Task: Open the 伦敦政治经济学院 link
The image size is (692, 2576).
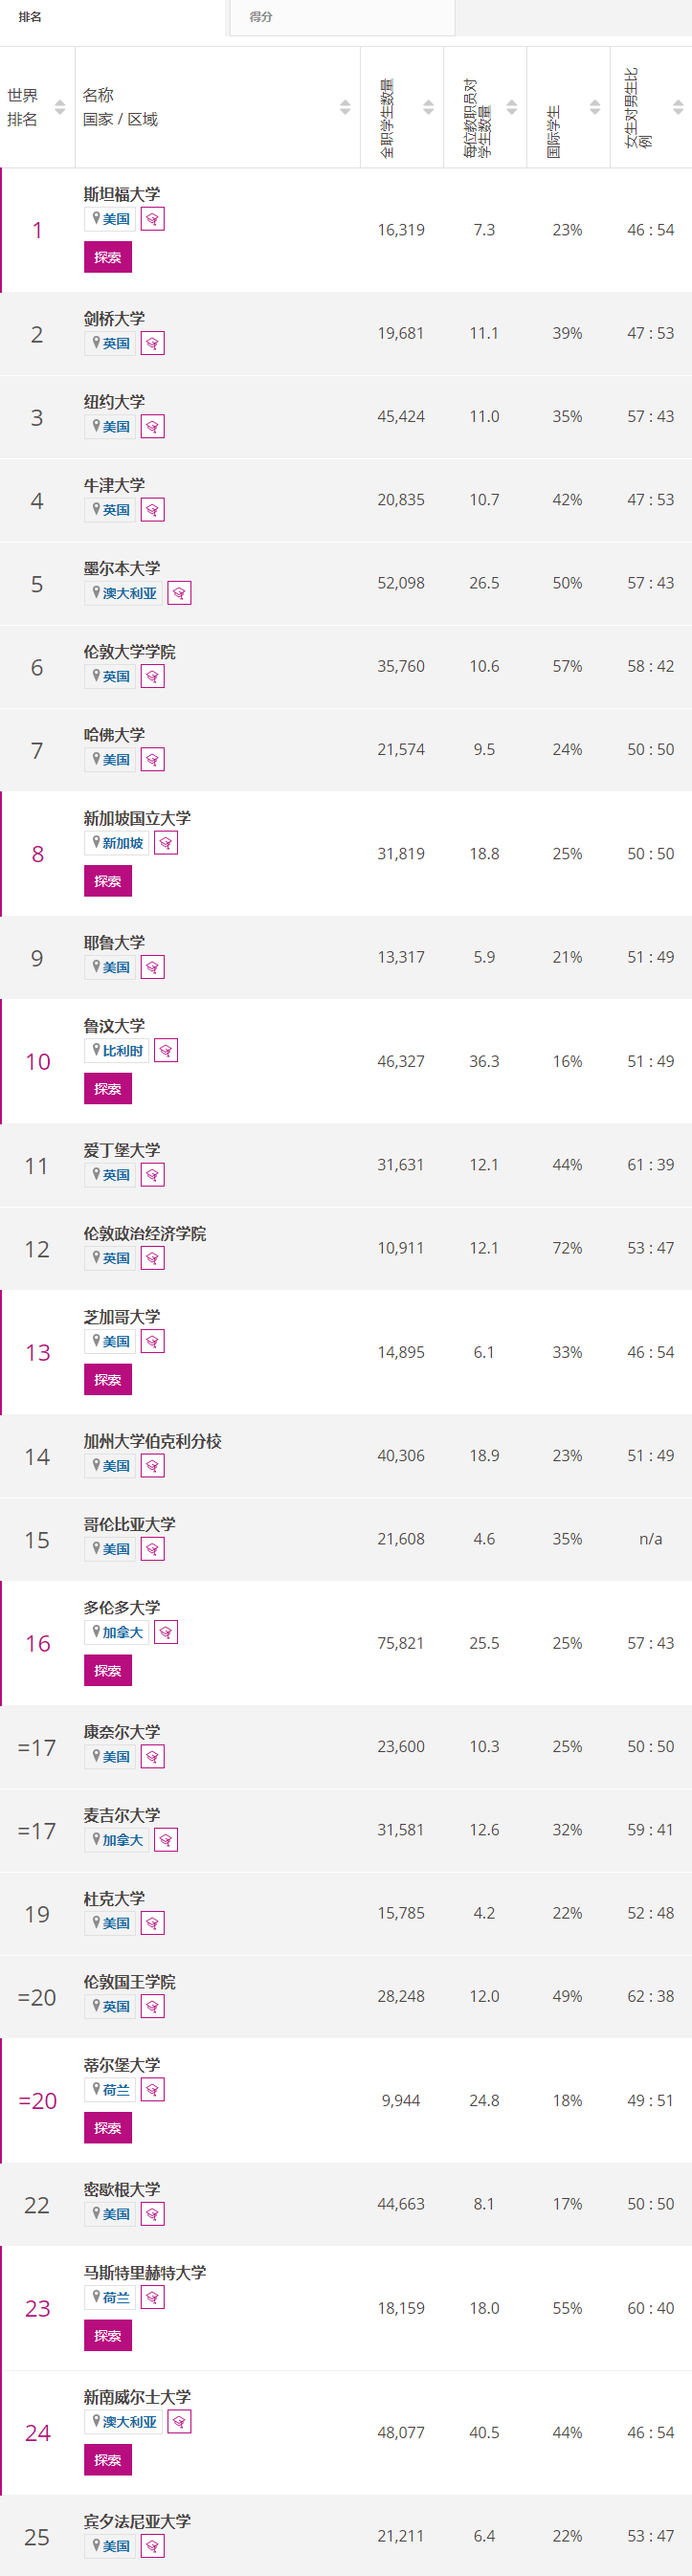Action: 145,1234
